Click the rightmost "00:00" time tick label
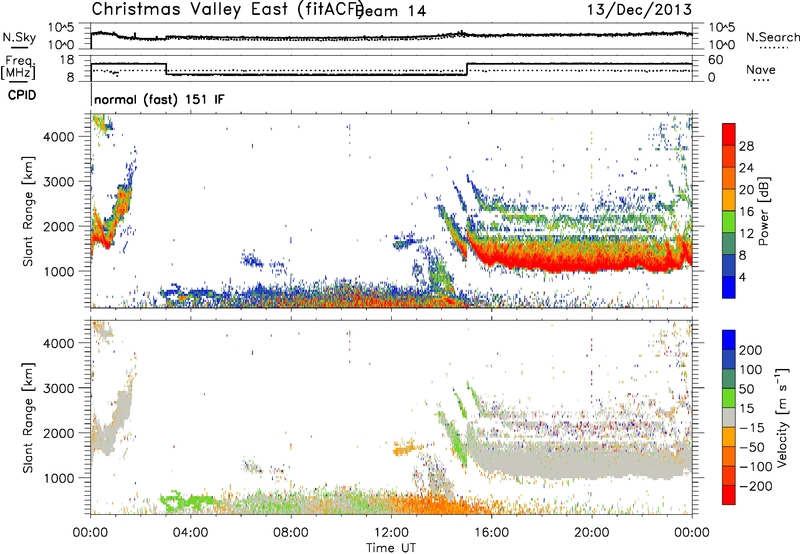800x554 pixels. click(692, 533)
